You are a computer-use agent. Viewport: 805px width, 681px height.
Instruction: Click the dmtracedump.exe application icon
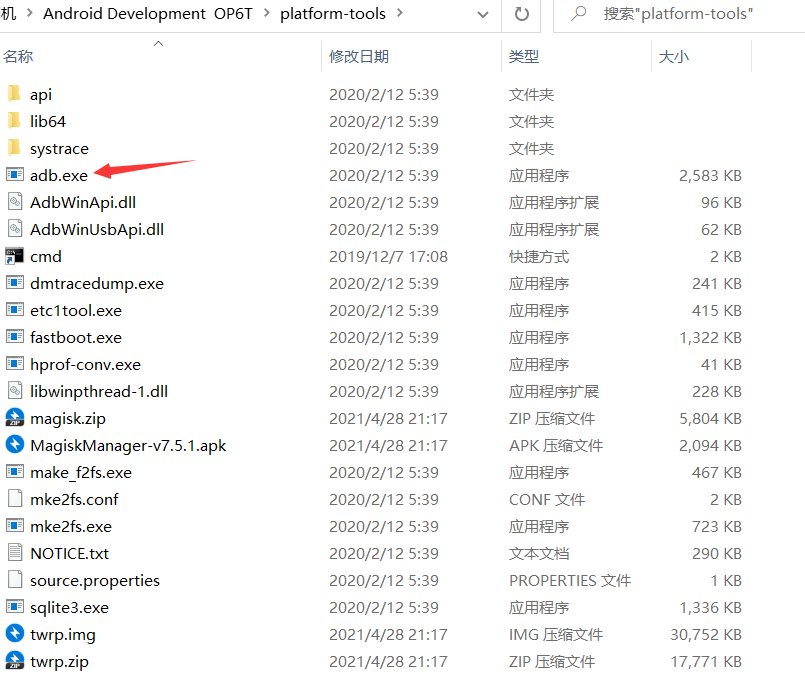click(15, 282)
